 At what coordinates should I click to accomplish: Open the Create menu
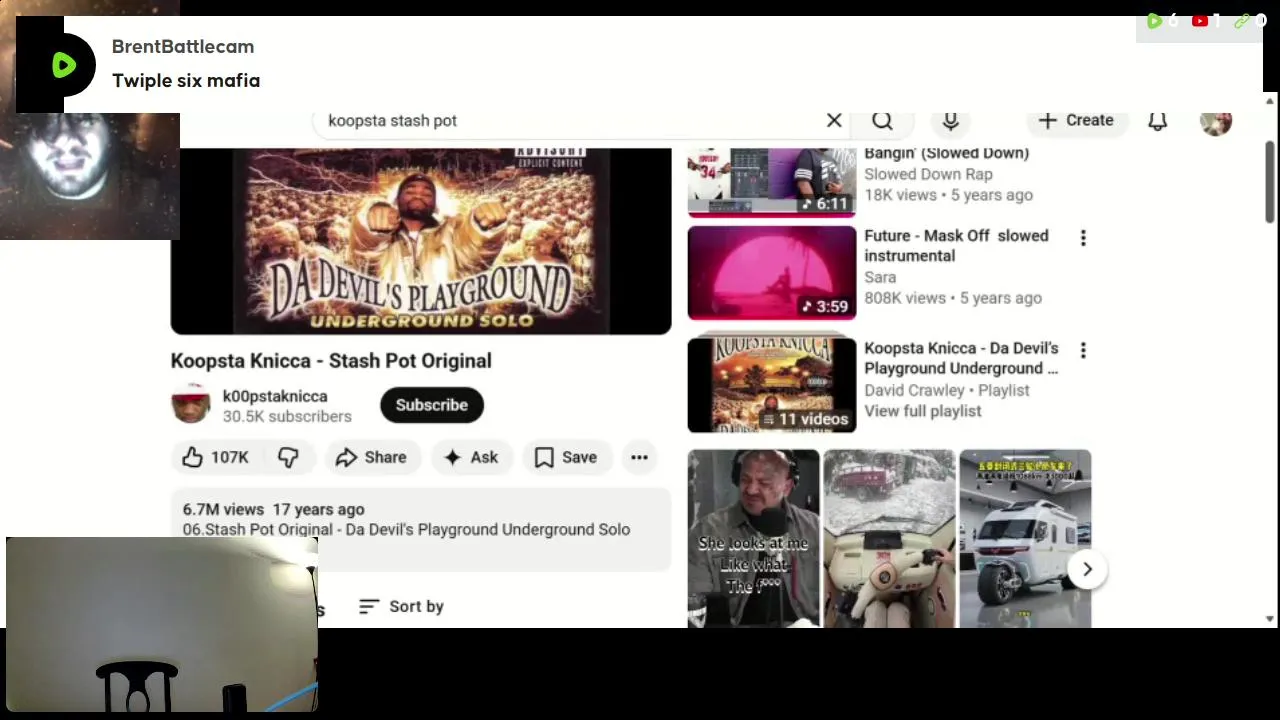click(1075, 120)
